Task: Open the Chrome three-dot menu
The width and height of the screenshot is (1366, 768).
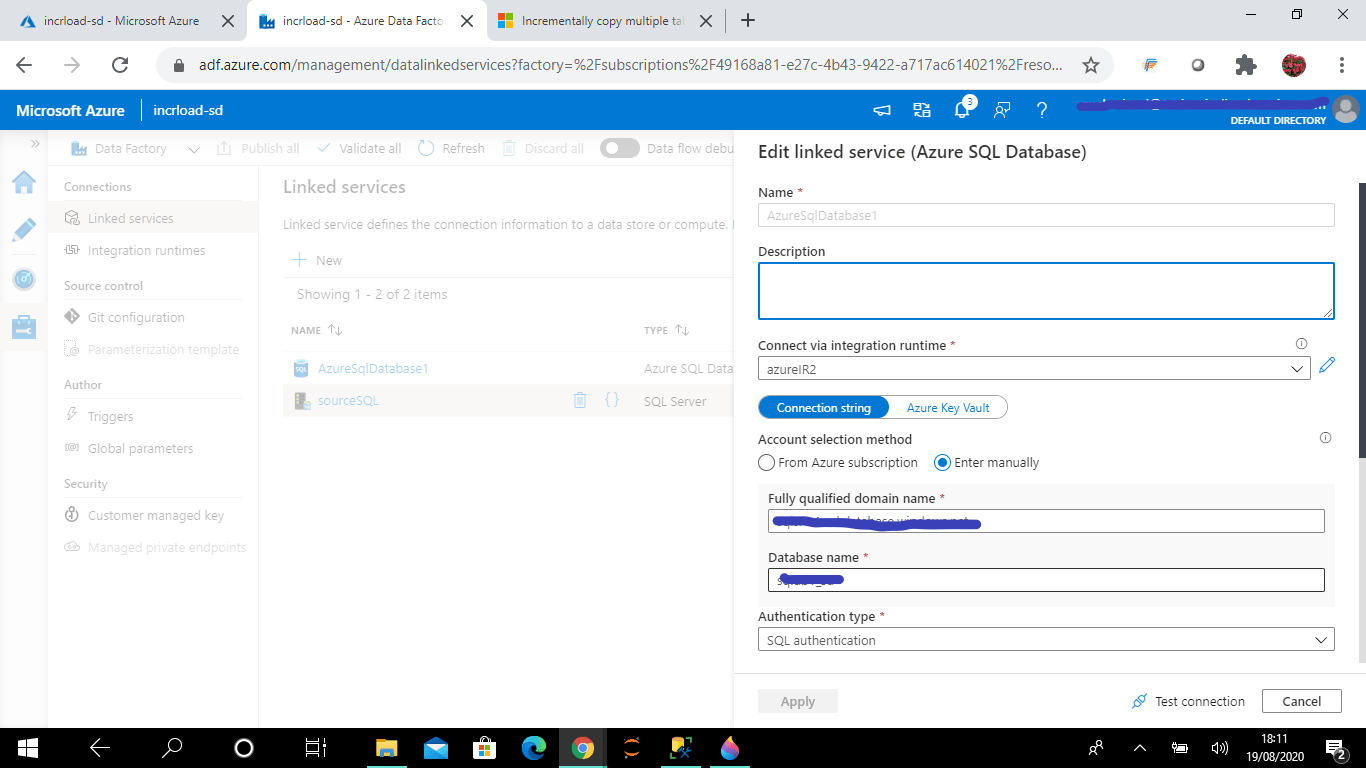Action: tap(1342, 65)
